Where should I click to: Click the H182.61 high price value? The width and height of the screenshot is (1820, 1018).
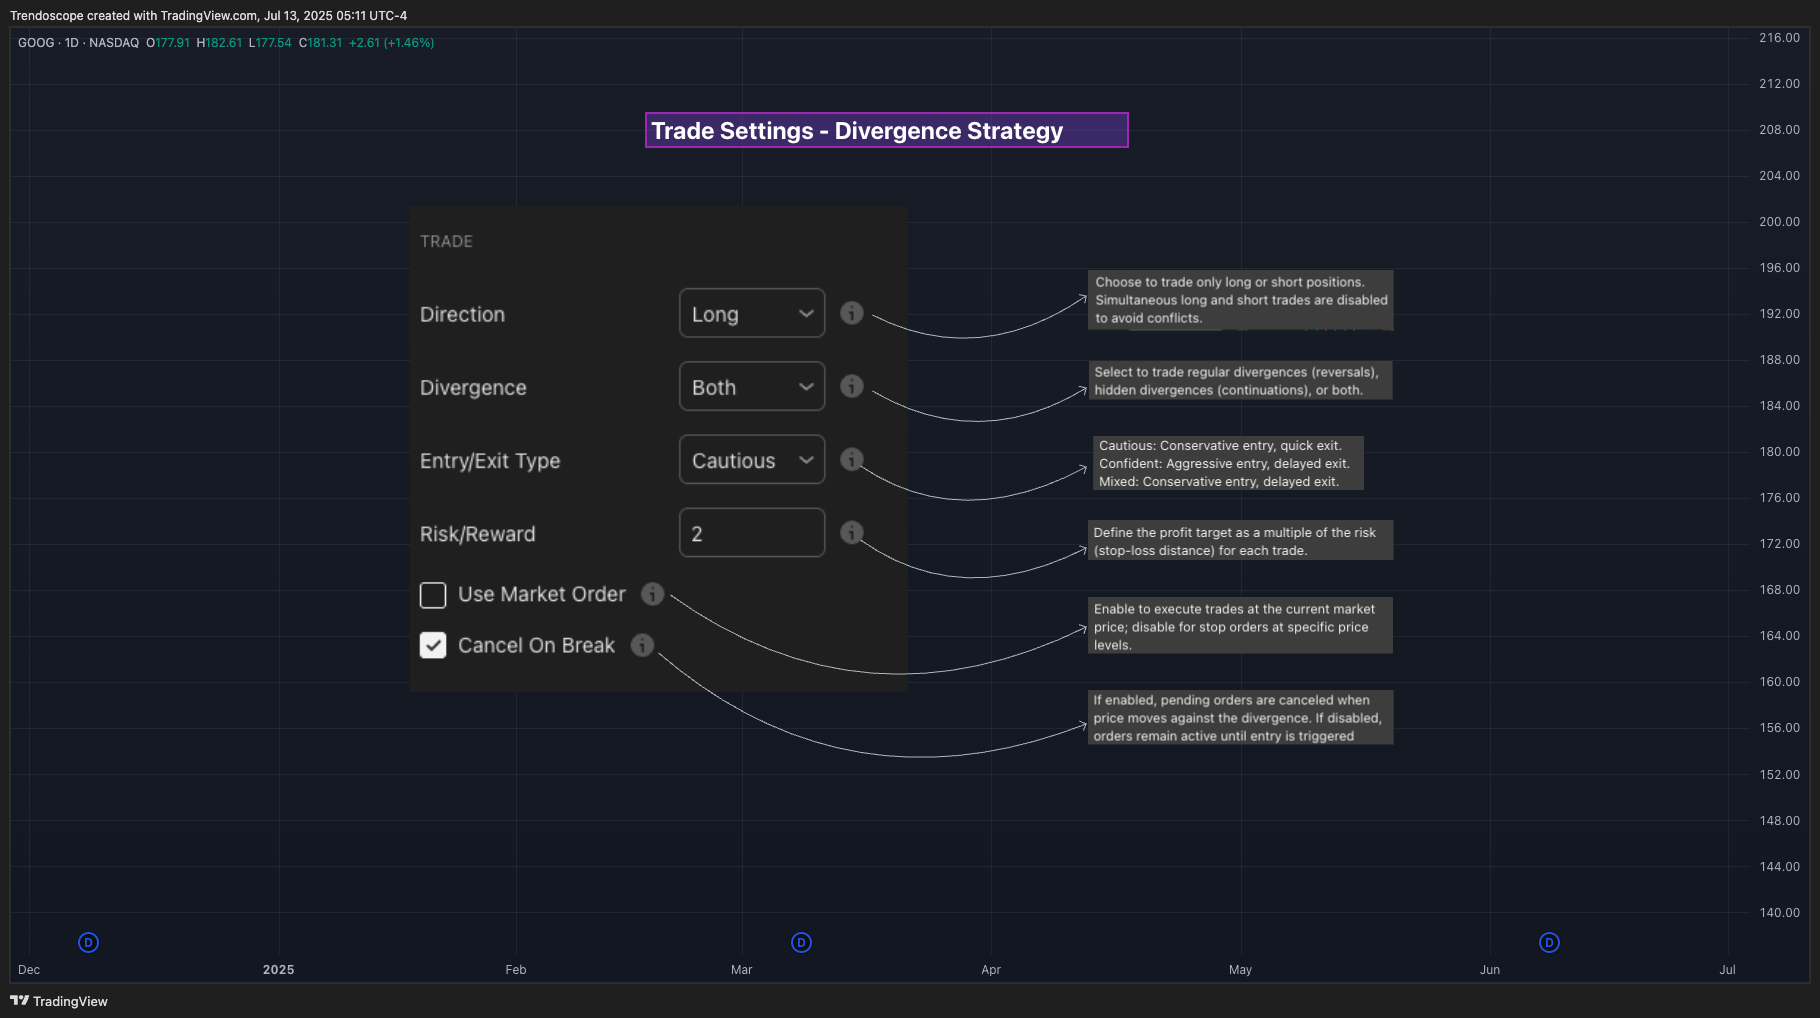[x=219, y=43]
